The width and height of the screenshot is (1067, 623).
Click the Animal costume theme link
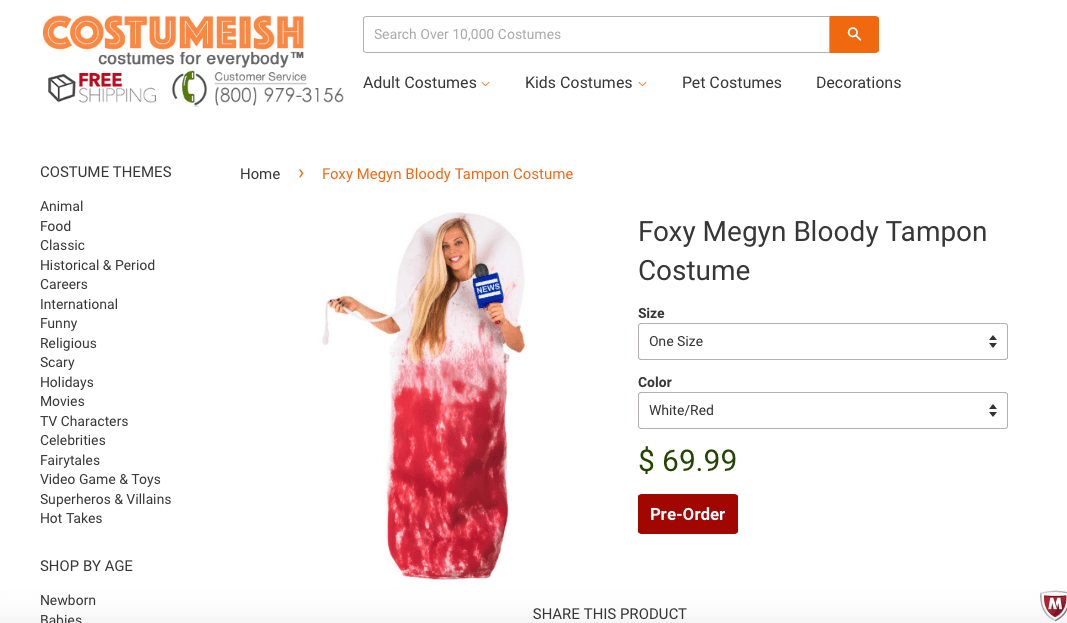[61, 206]
